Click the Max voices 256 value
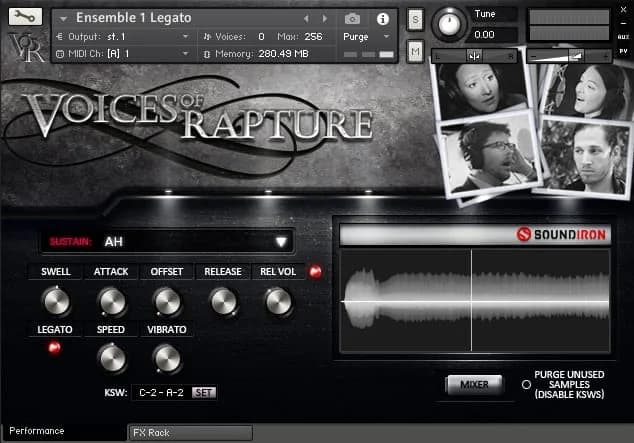The image size is (634, 443). click(313, 37)
